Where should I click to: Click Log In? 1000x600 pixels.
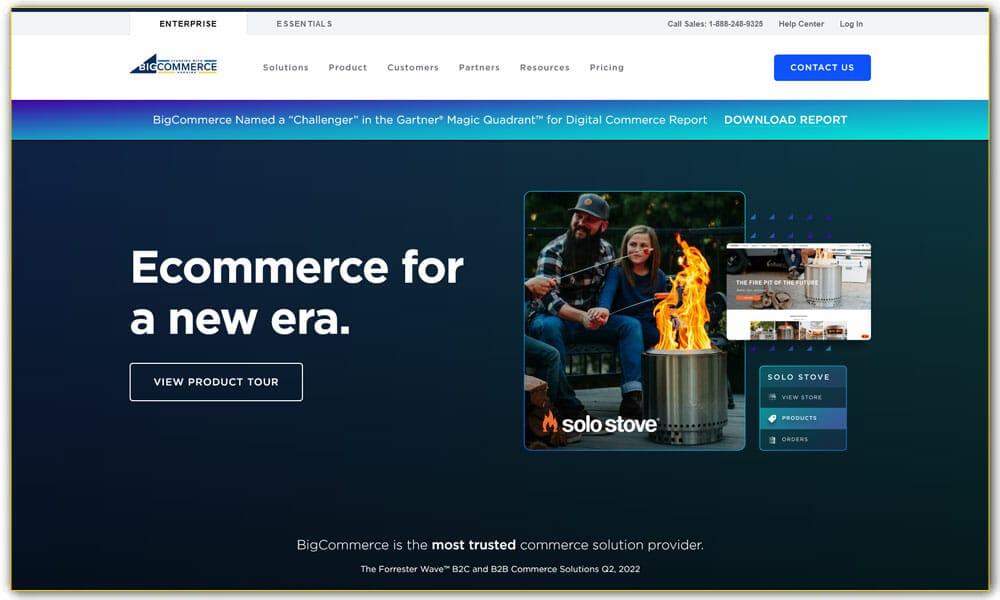coord(851,23)
